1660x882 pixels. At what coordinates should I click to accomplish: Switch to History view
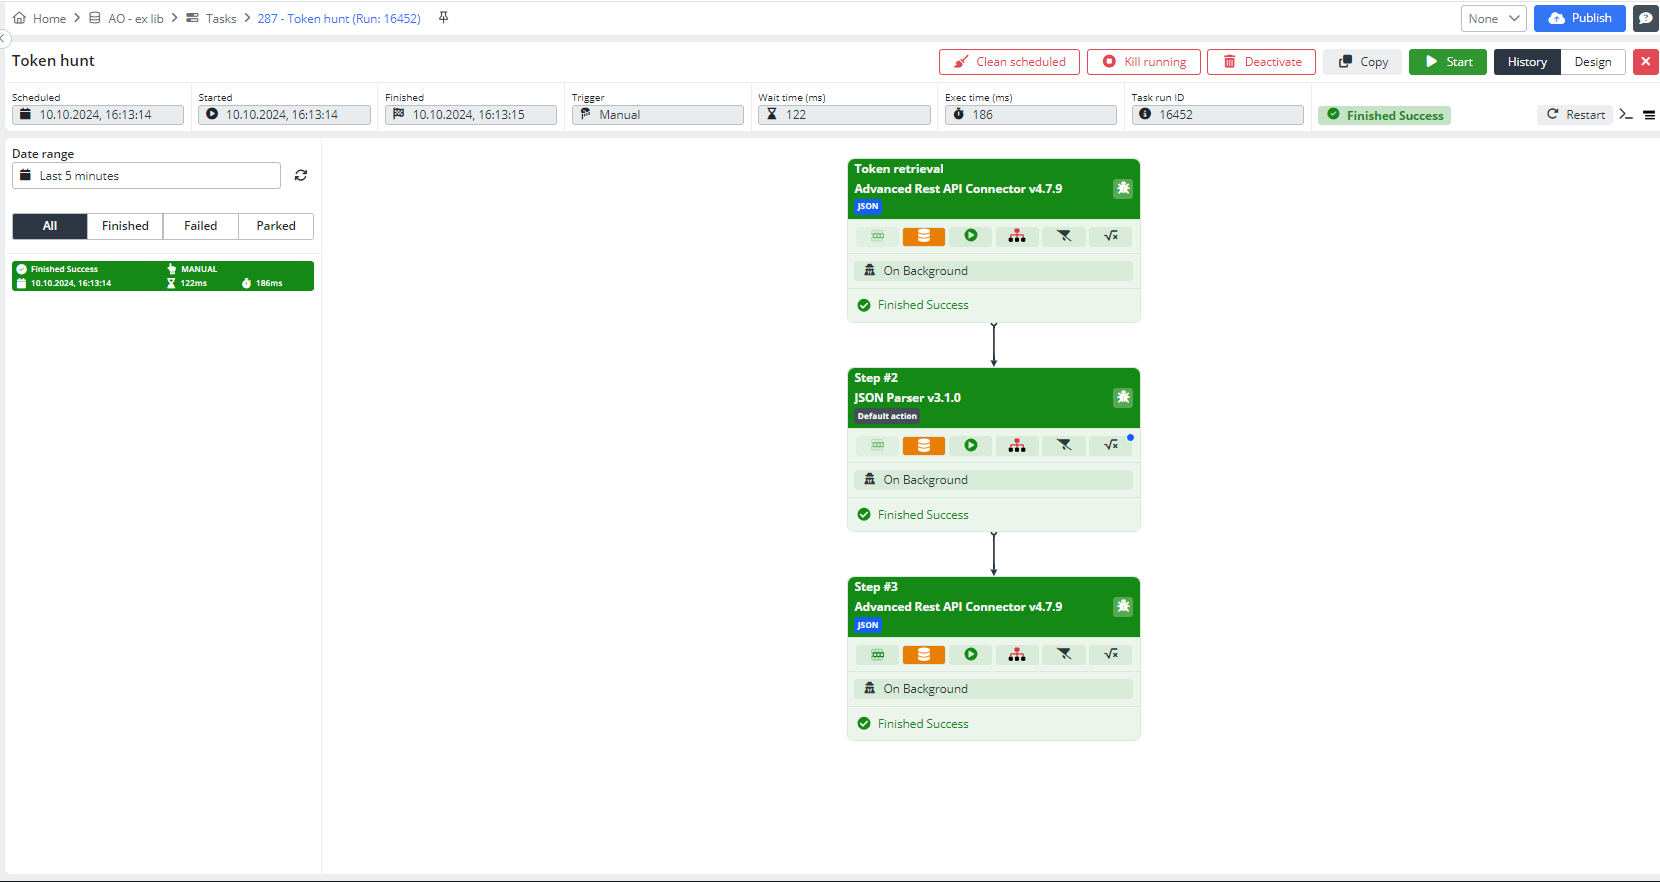pos(1527,62)
